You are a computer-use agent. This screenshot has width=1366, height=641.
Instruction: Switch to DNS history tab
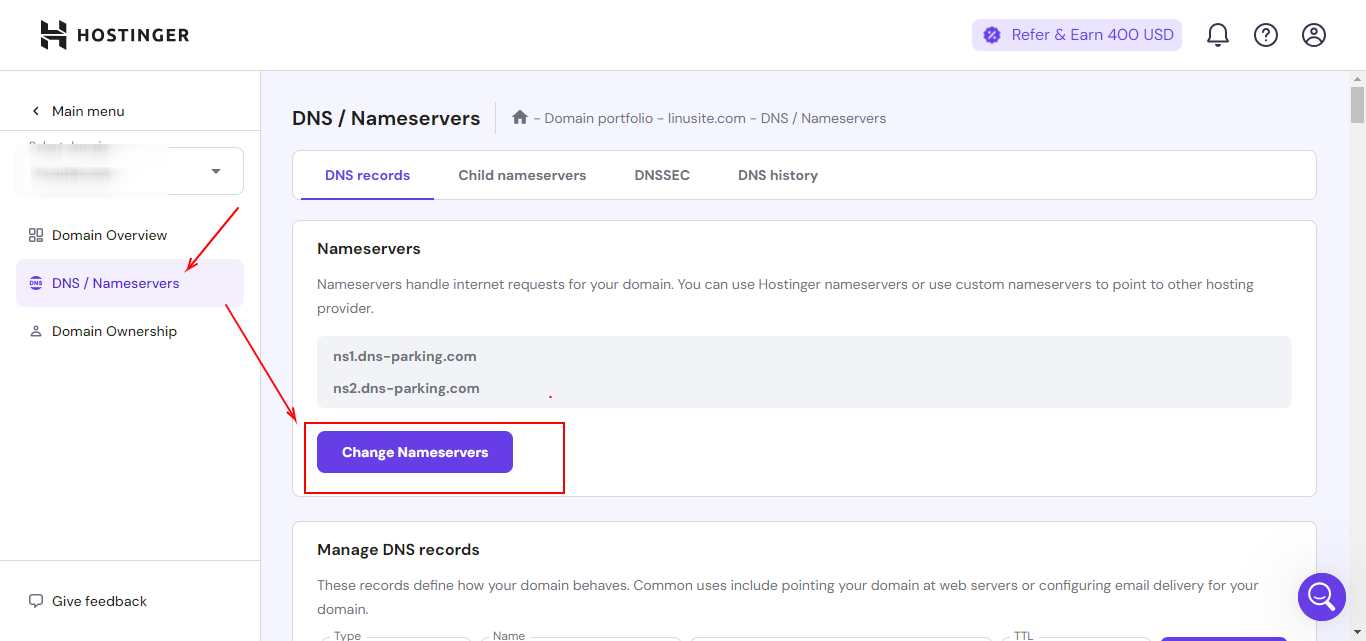click(x=778, y=175)
